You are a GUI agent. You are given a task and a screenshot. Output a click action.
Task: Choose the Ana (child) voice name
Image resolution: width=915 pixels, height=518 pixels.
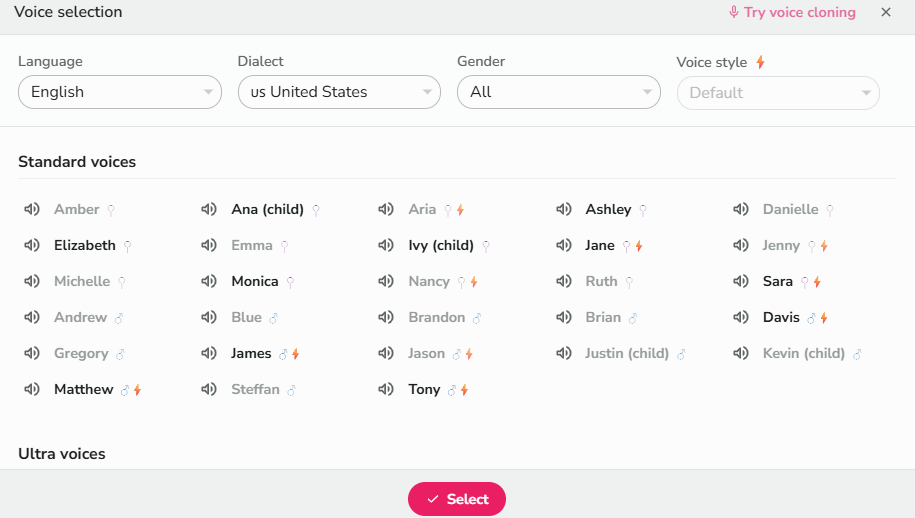tap(267, 209)
